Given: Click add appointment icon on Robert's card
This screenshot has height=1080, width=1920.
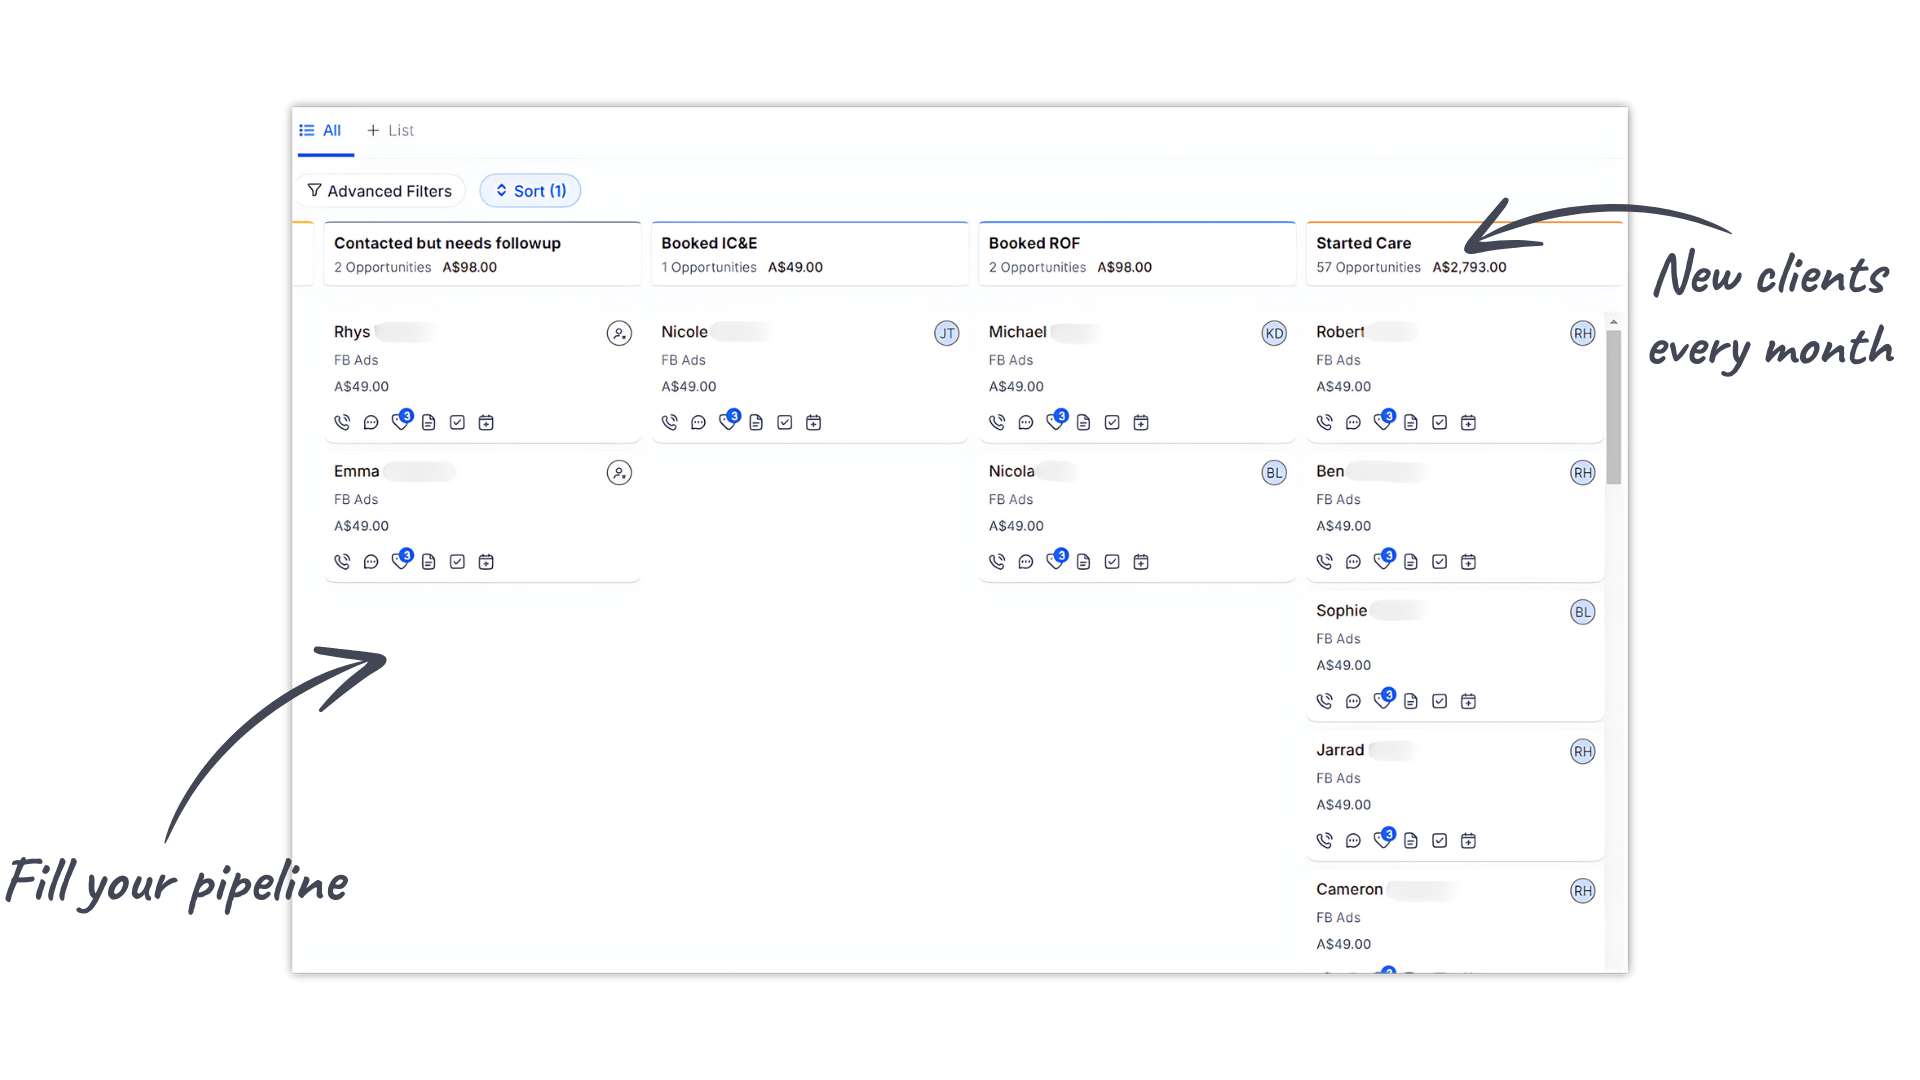Looking at the screenshot, I should coord(1468,422).
